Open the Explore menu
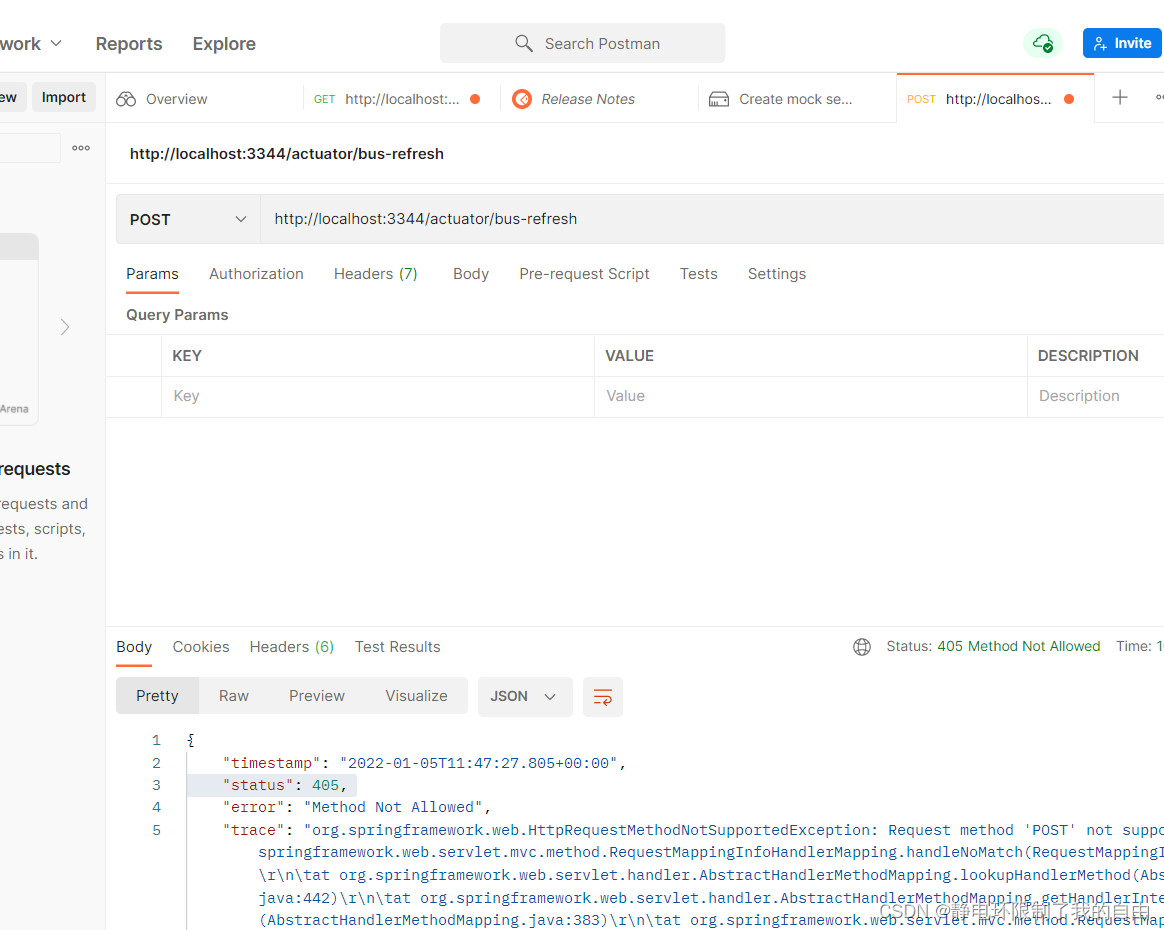The image size is (1164, 930). [x=224, y=44]
